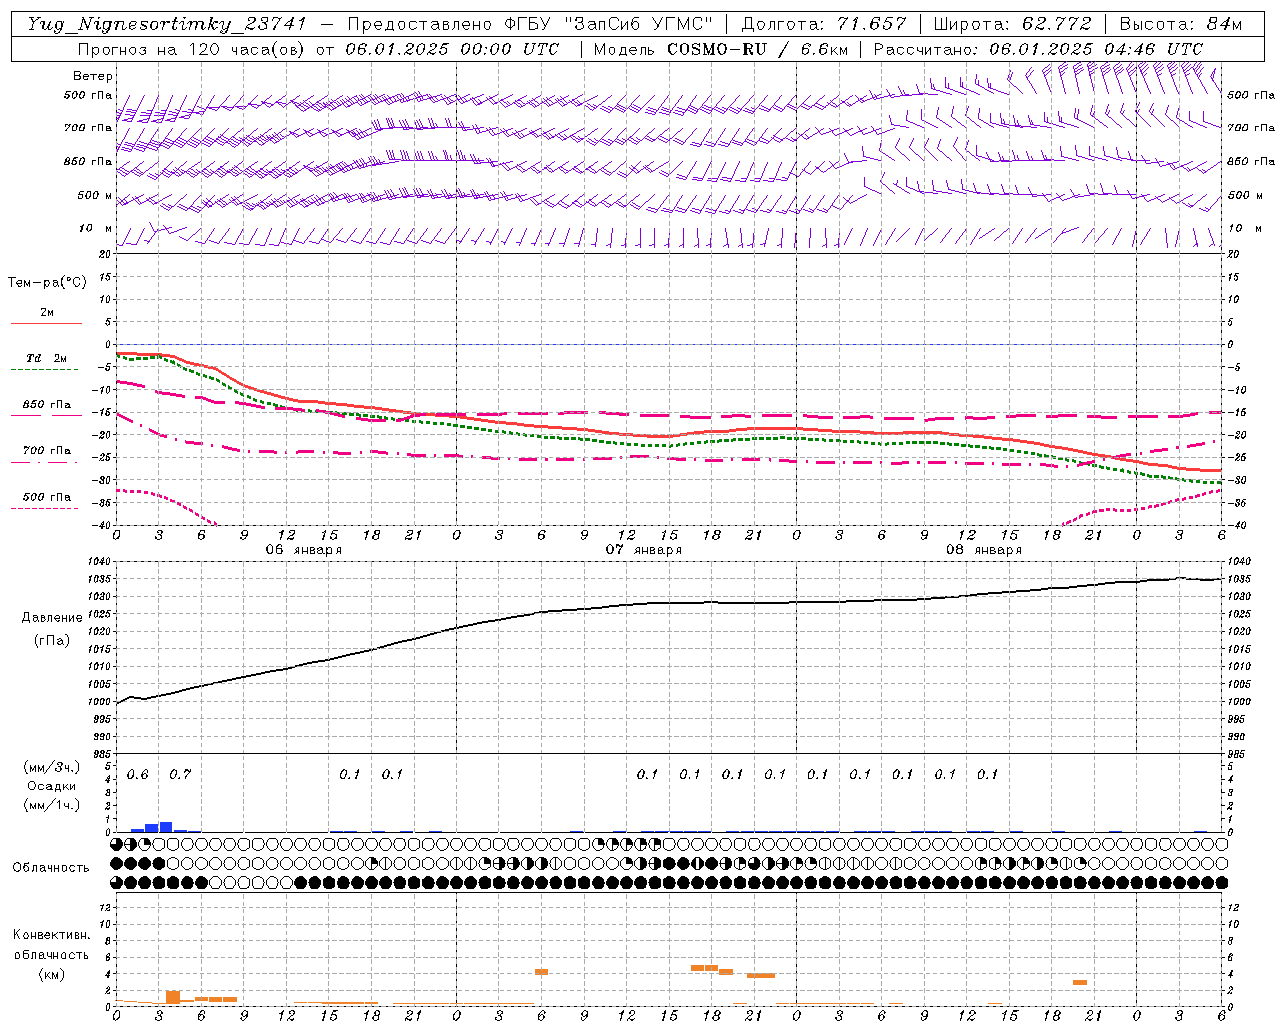Click the '0.6' precipitation amount value

click(137, 775)
